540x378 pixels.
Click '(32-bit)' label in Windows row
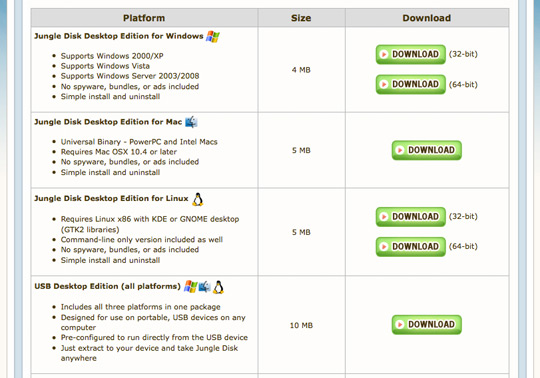(x=463, y=54)
